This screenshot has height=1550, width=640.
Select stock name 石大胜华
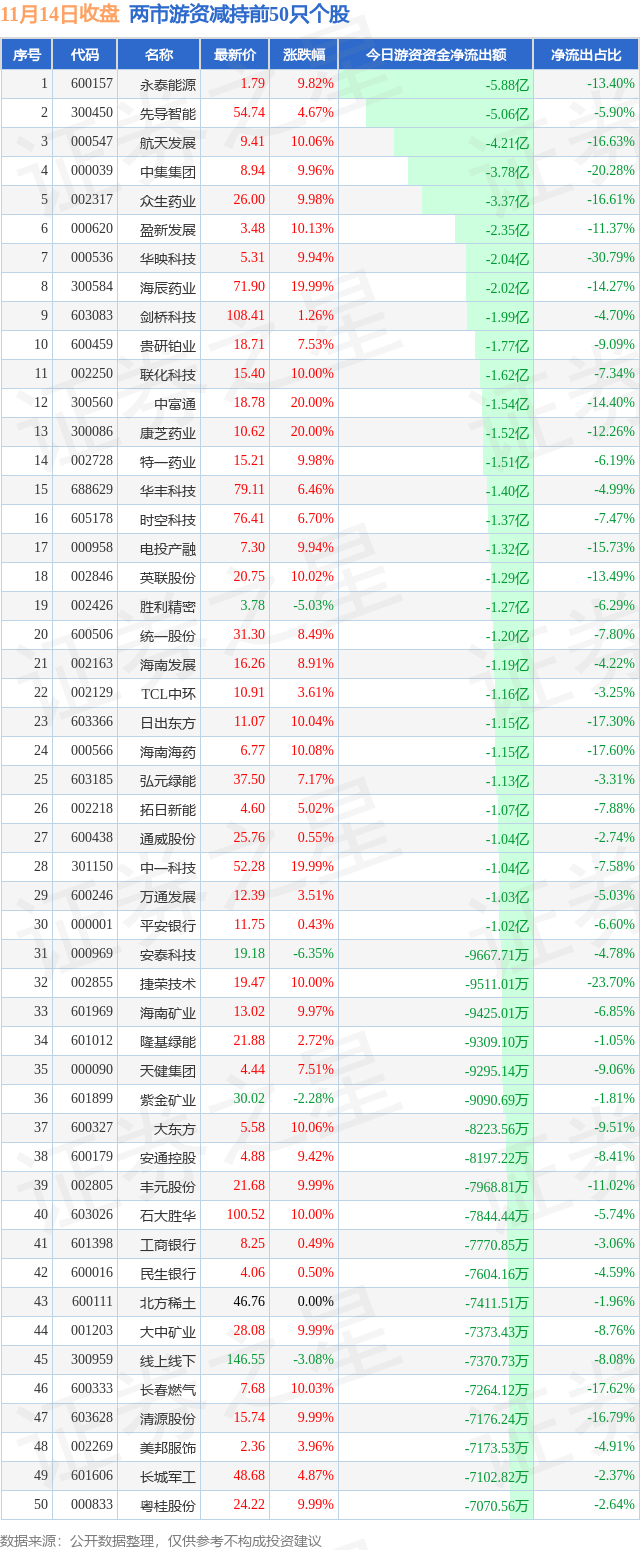(168, 1215)
